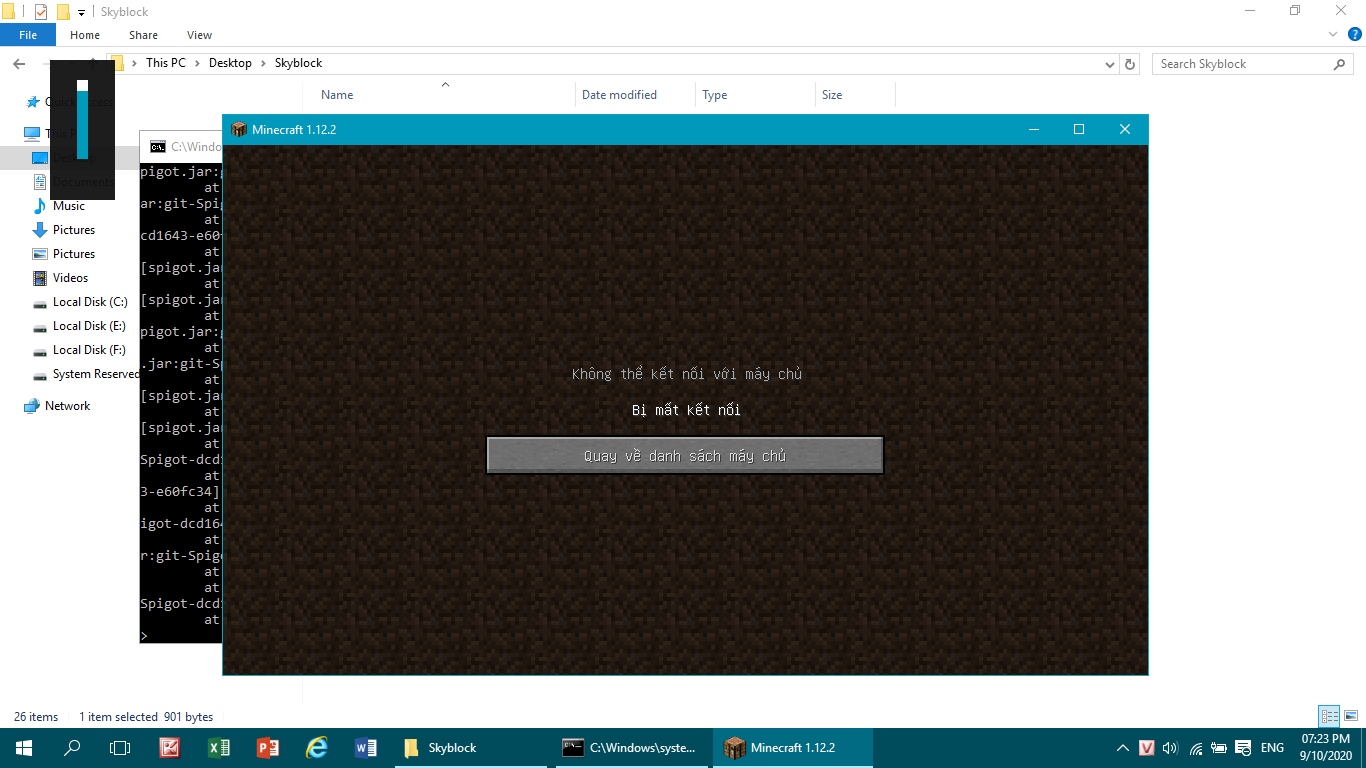Refresh the Skyblock folder
Viewport: 1366px width, 768px height.
click(x=1130, y=64)
